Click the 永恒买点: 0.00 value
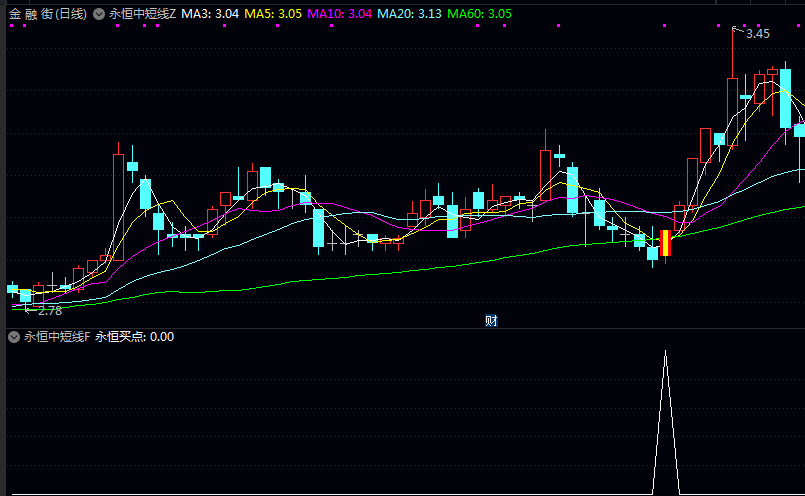805x496 pixels. (x=135, y=337)
